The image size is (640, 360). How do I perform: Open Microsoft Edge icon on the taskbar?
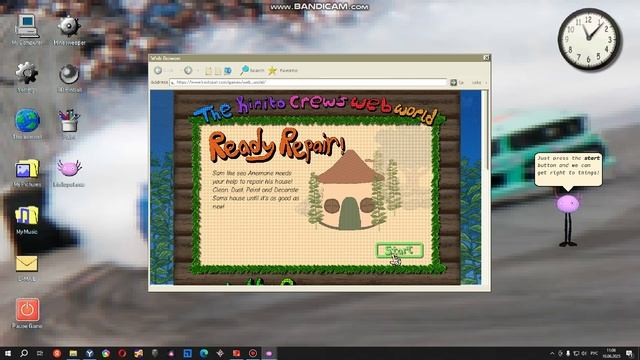point(204,353)
